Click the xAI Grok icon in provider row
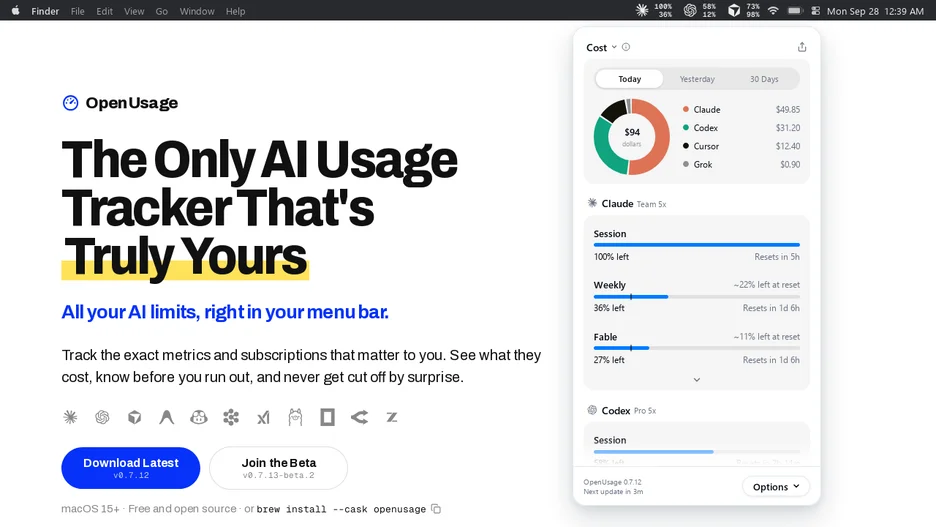This screenshot has width=936, height=527. [263, 417]
